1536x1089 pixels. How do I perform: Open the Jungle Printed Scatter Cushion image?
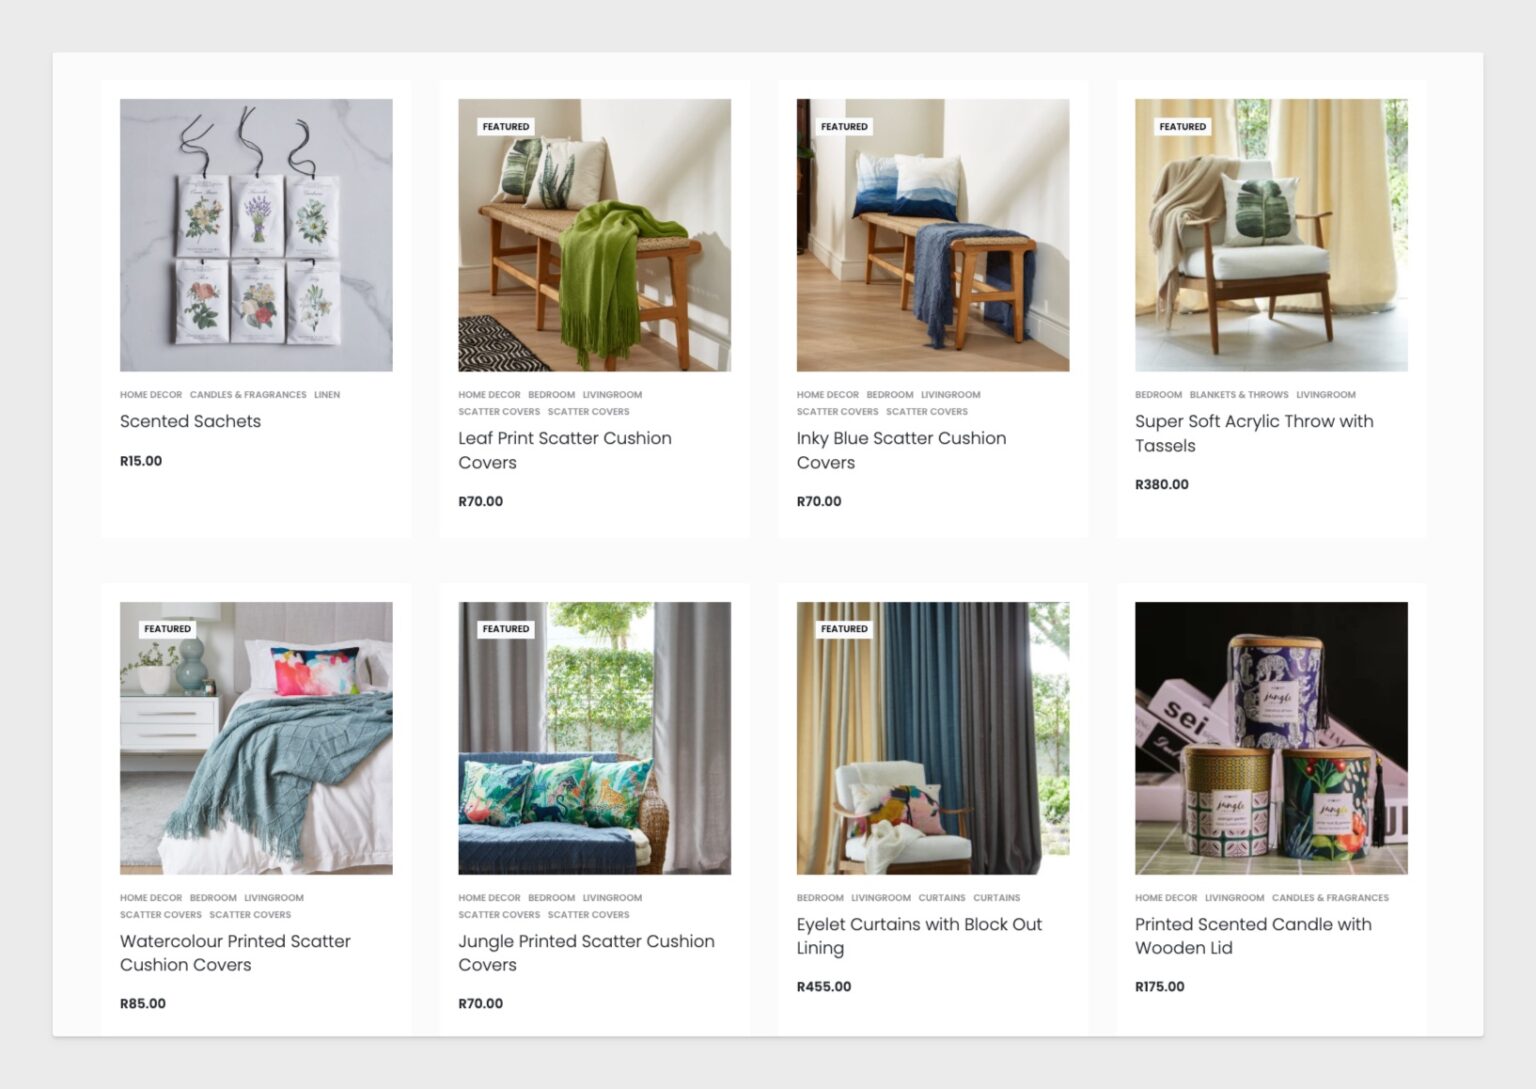(x=594, y=738)
